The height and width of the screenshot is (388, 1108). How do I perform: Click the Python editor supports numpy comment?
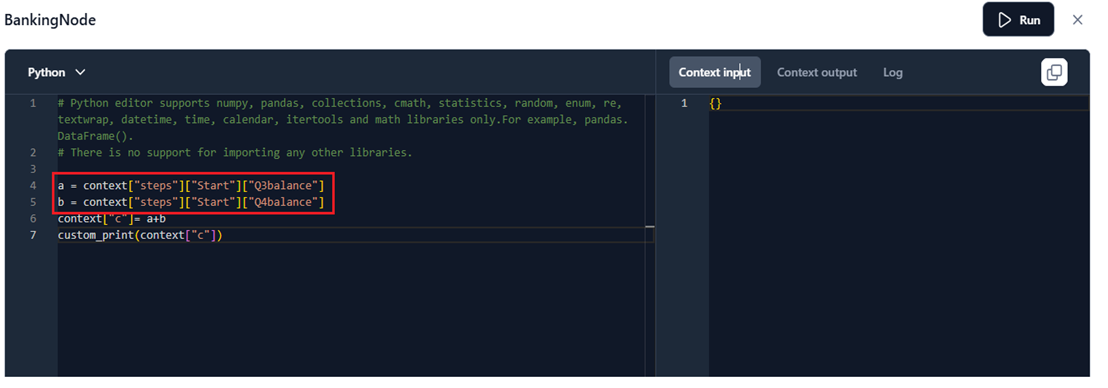coord(343,119)
